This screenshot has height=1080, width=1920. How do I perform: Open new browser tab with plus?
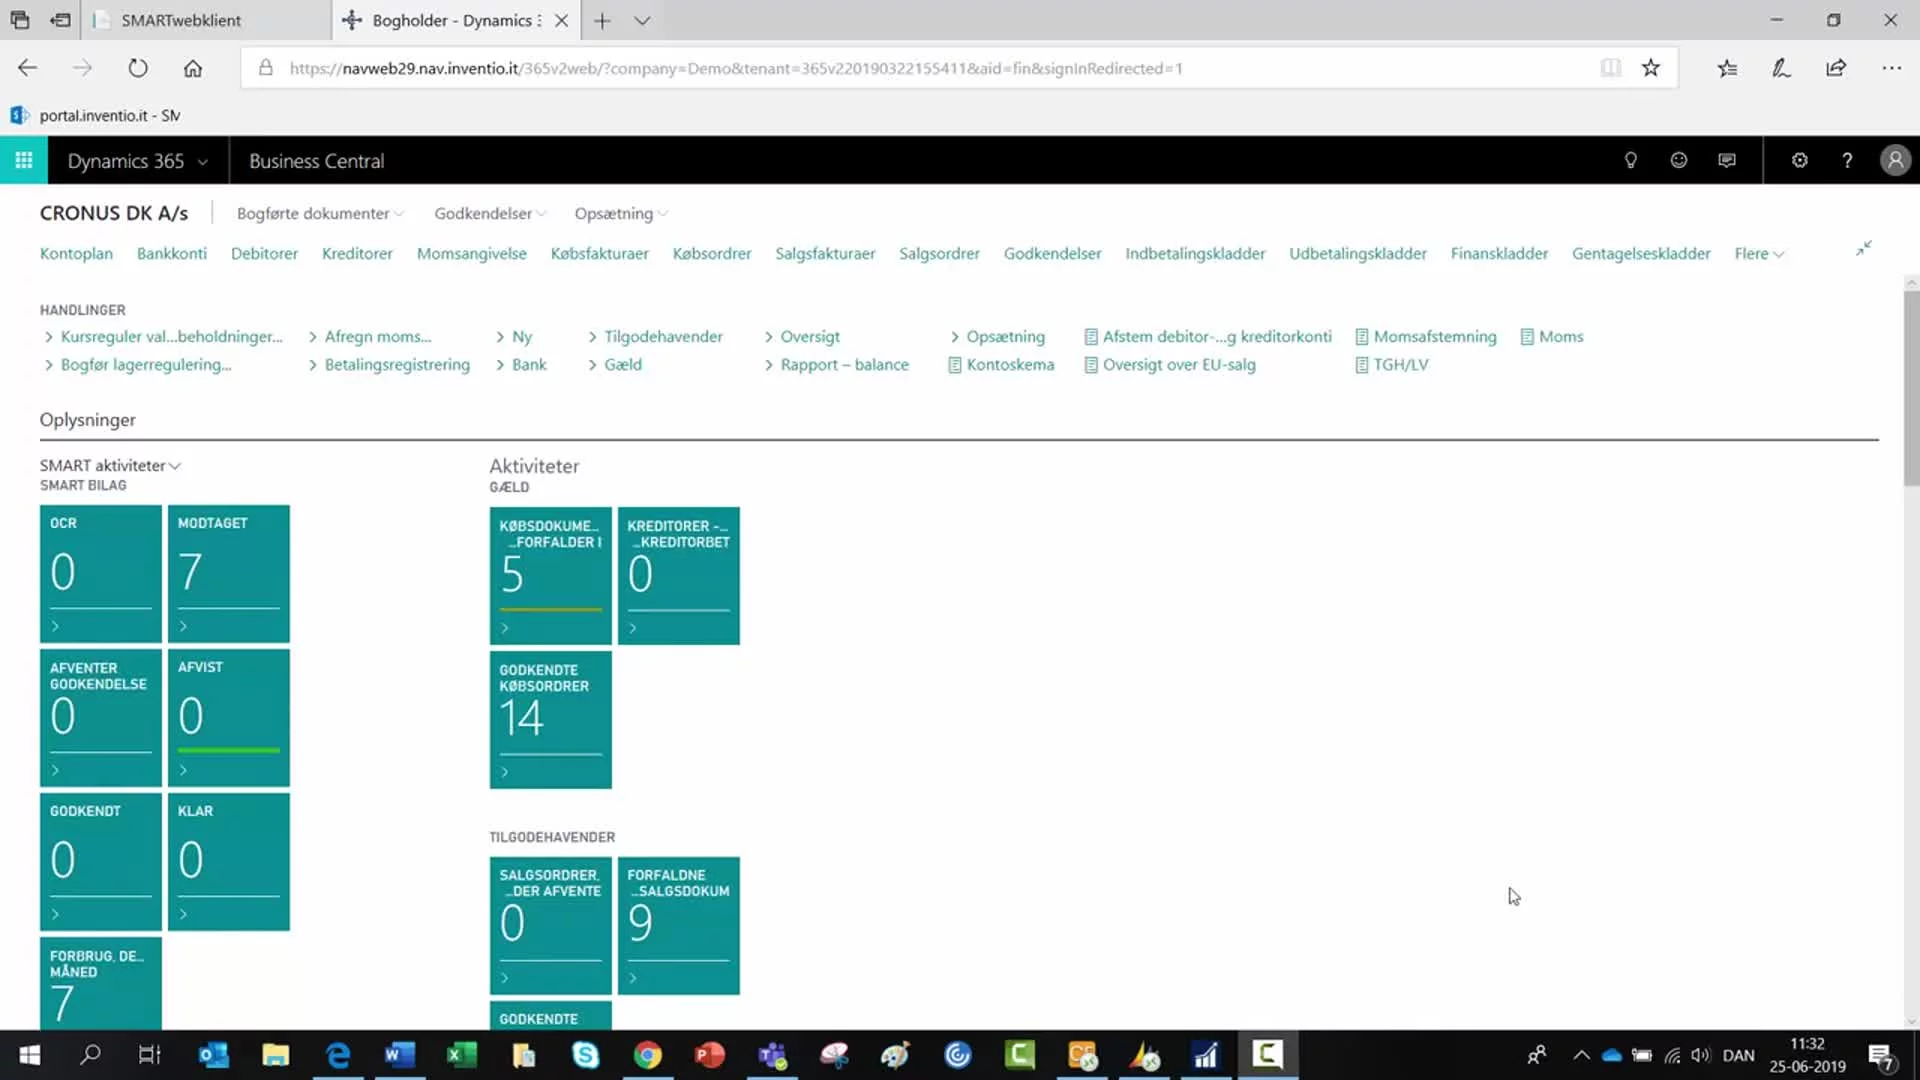click(602, 20)
